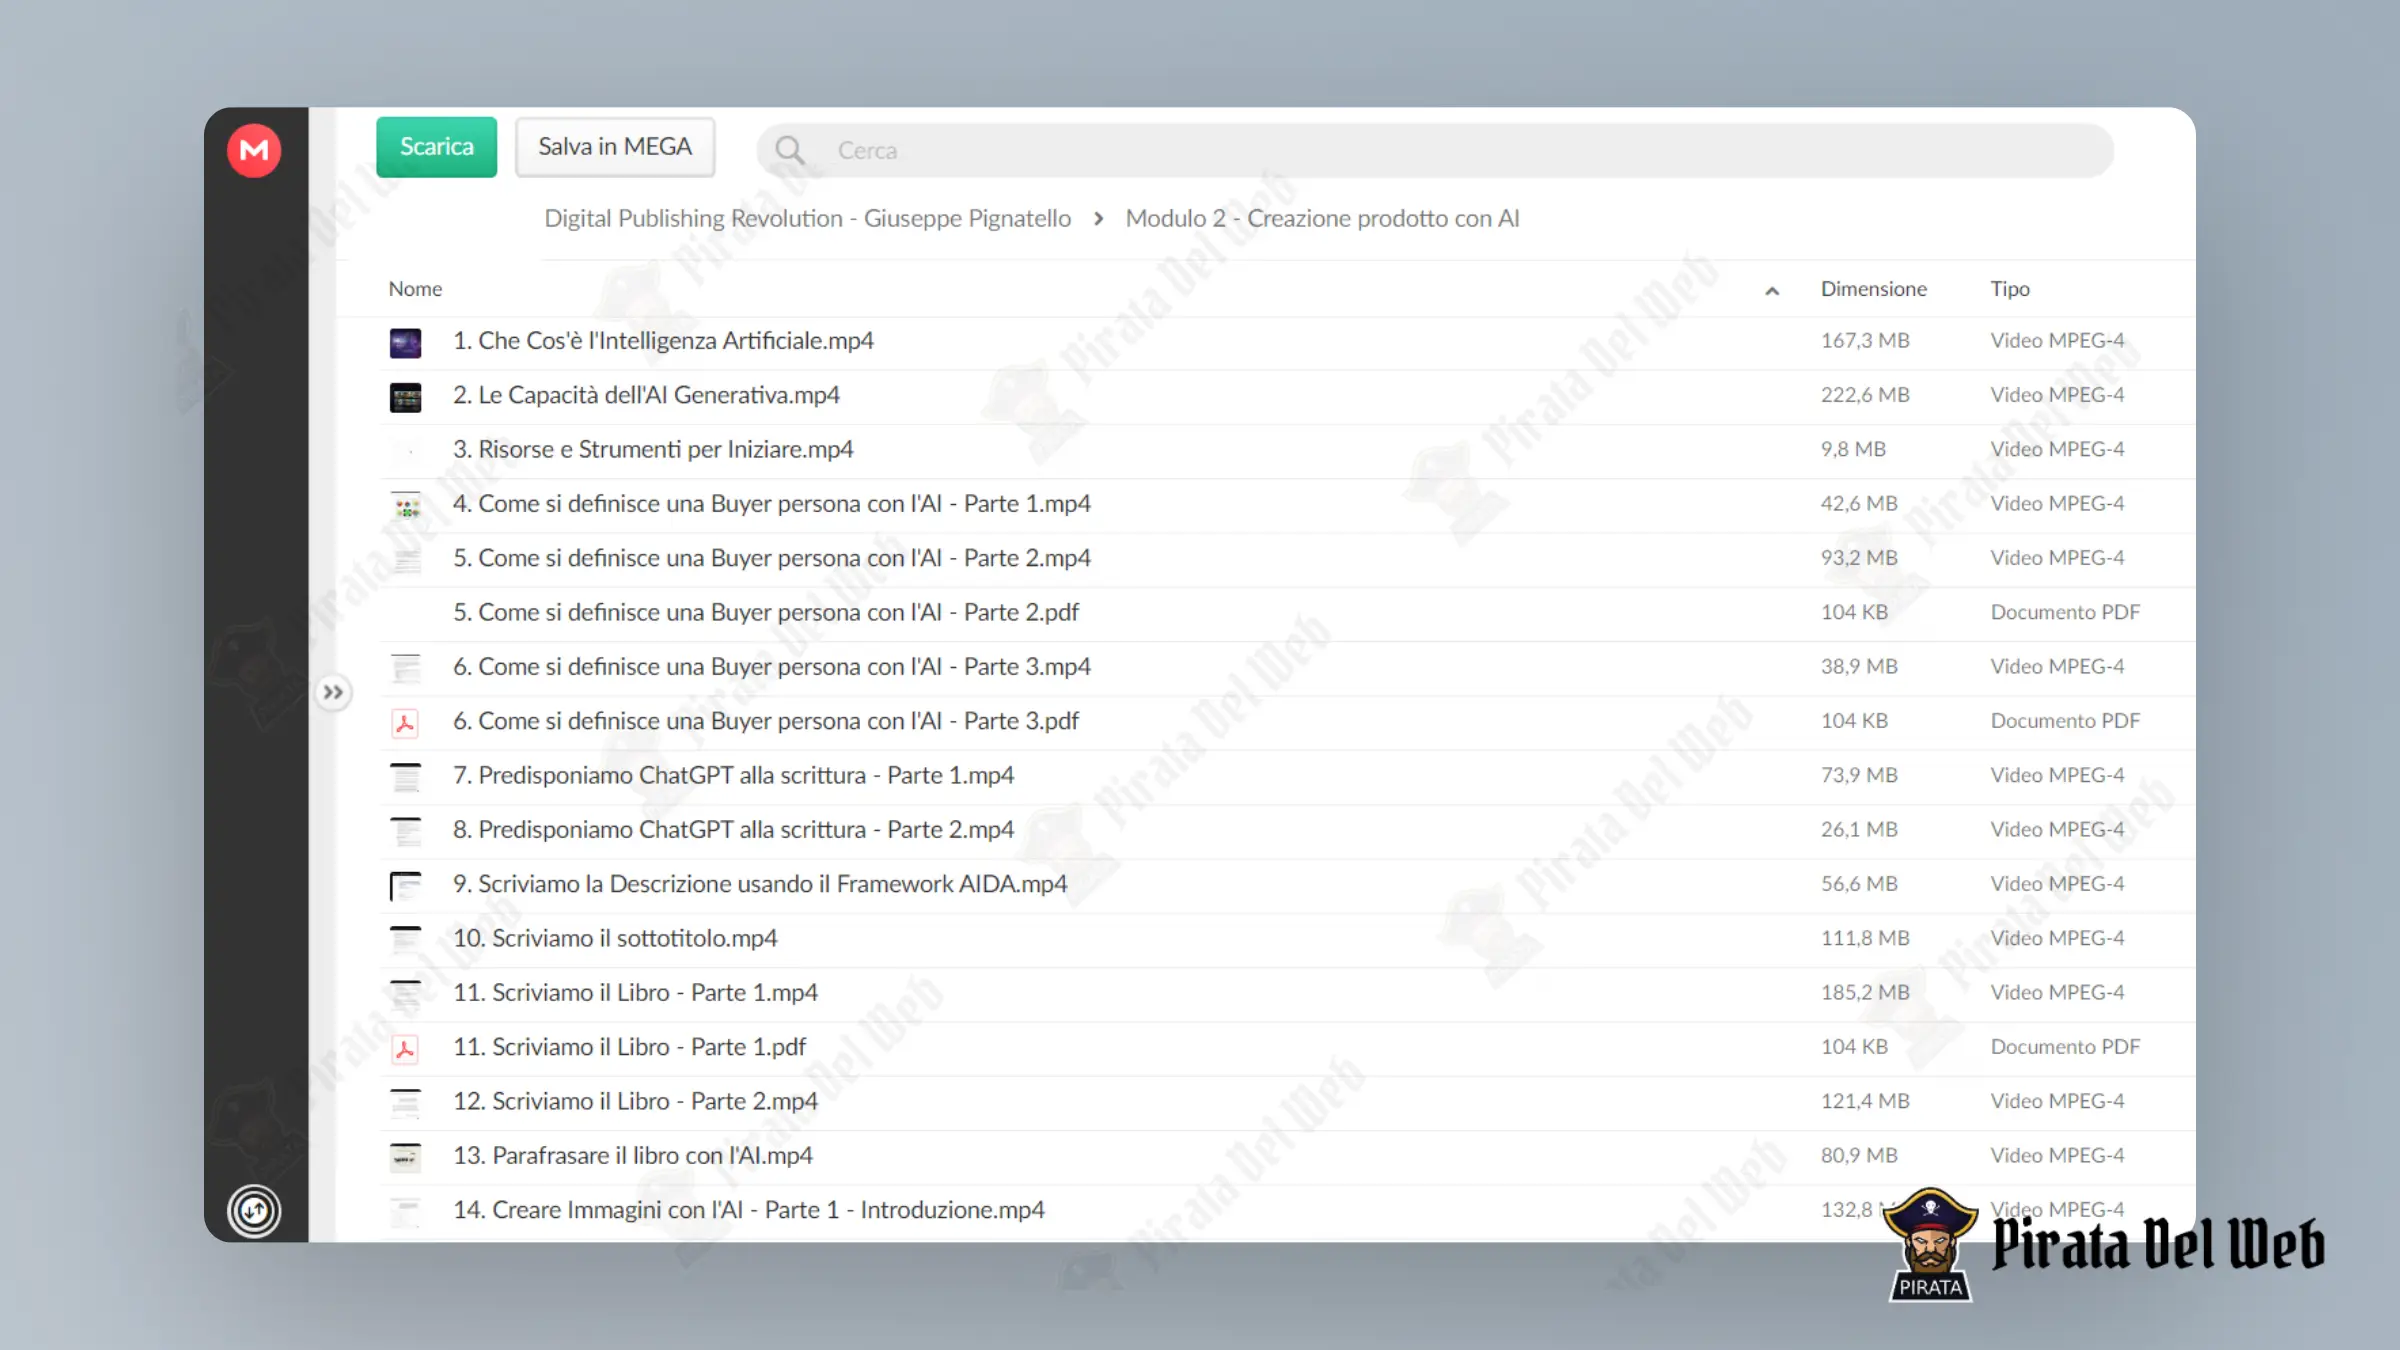The image size is (2400, 1350).
Task: Click the Salva in MEGA button
Action: [615, 147]
